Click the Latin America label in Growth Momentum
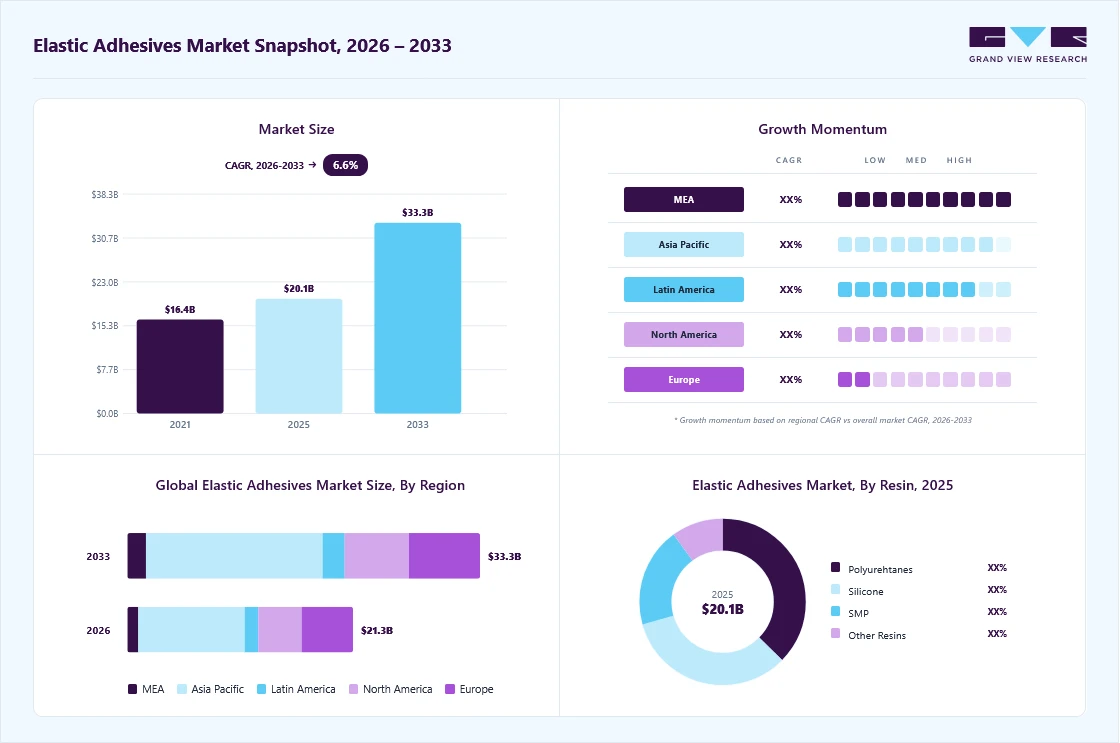The height and width of the screenshot is (743, 1120). [684, 289]
